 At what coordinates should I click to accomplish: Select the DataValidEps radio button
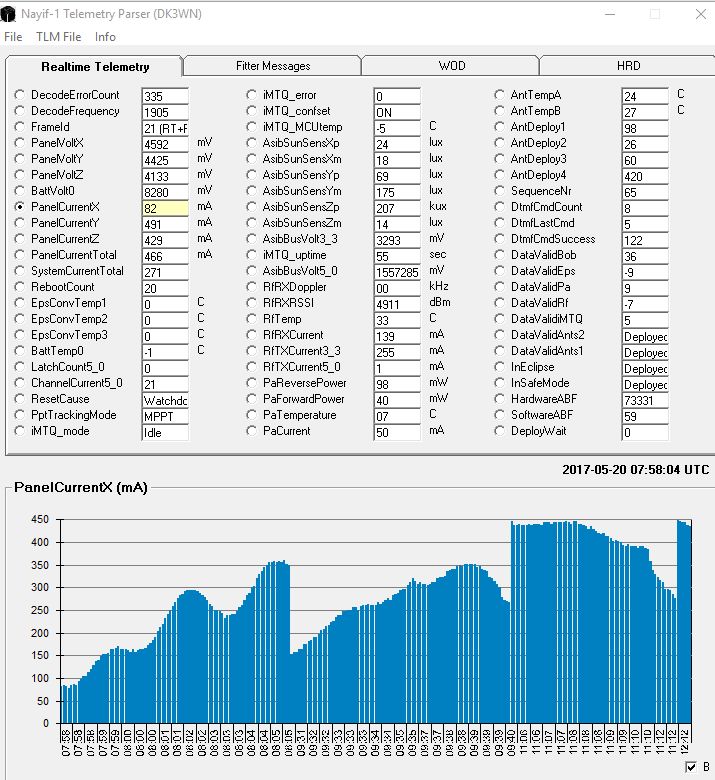[500, 271]
